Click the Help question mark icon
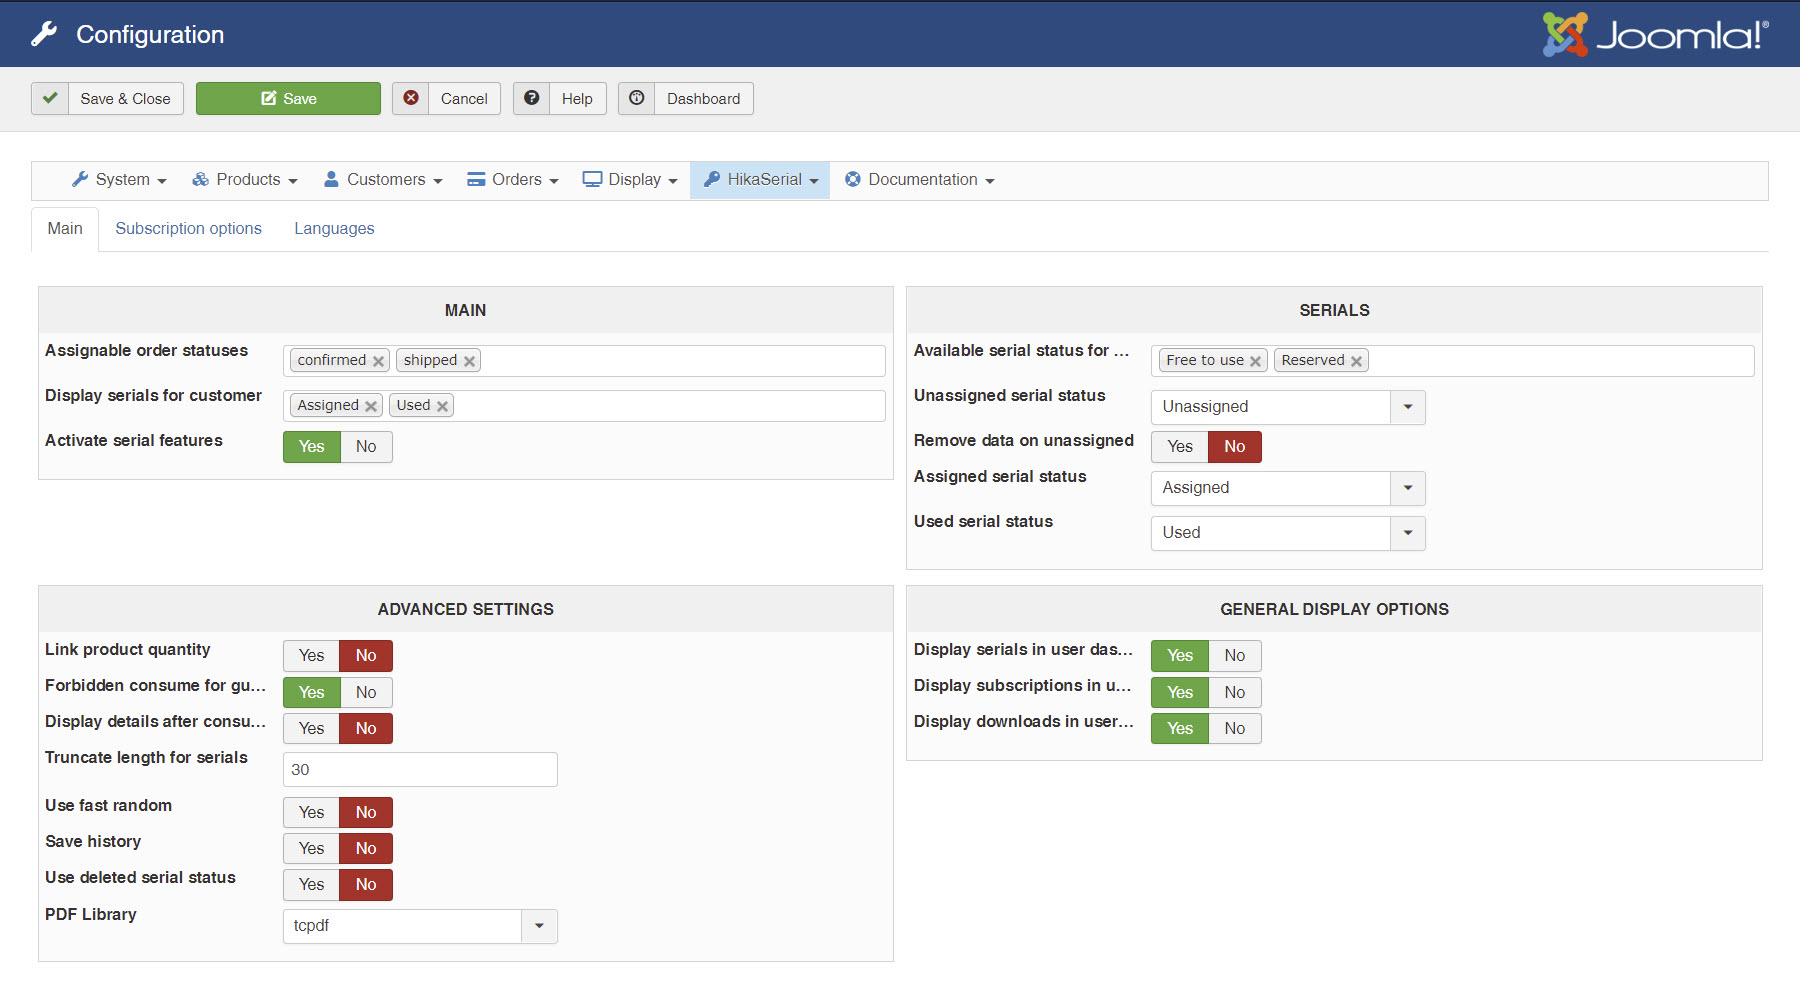 [x=532, y=98]
